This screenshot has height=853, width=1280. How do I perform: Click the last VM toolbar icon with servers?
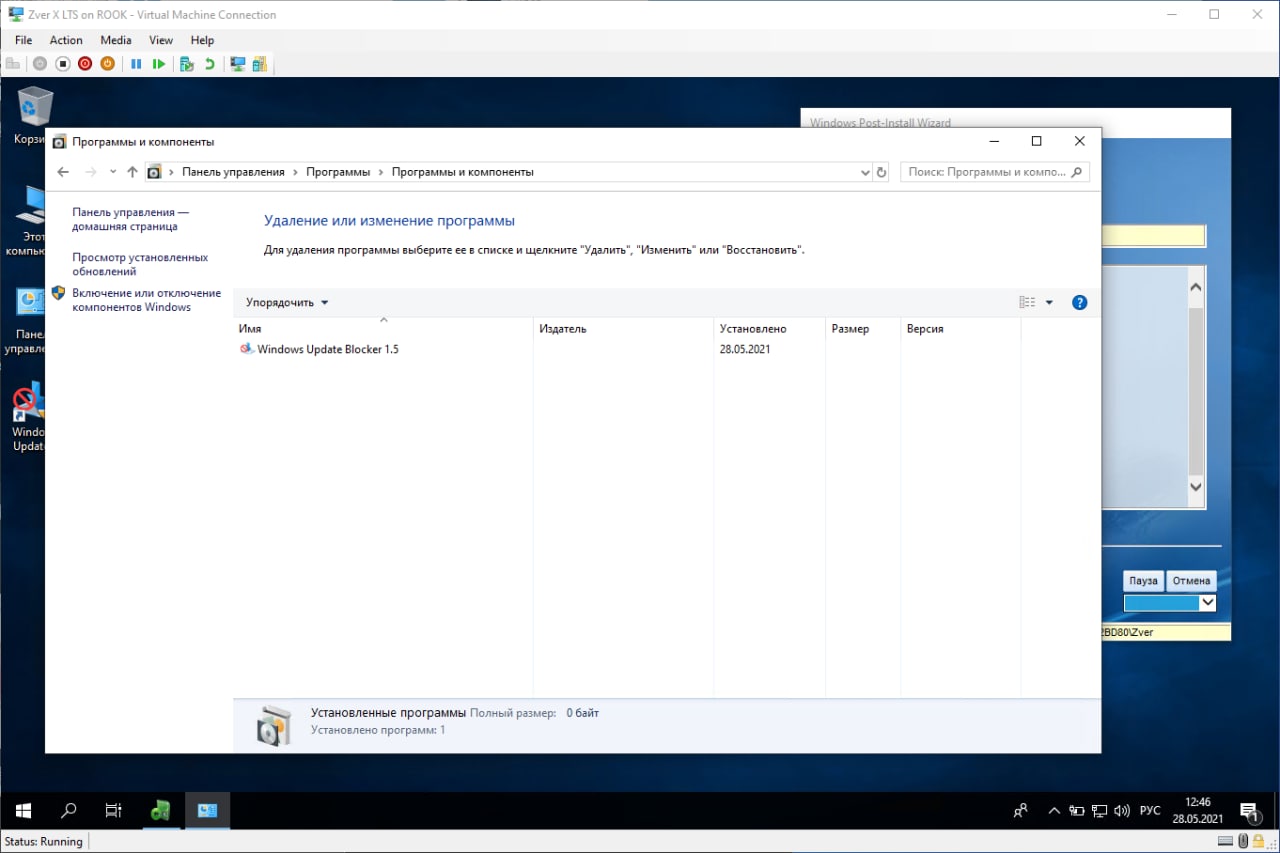tap(260, 64)
